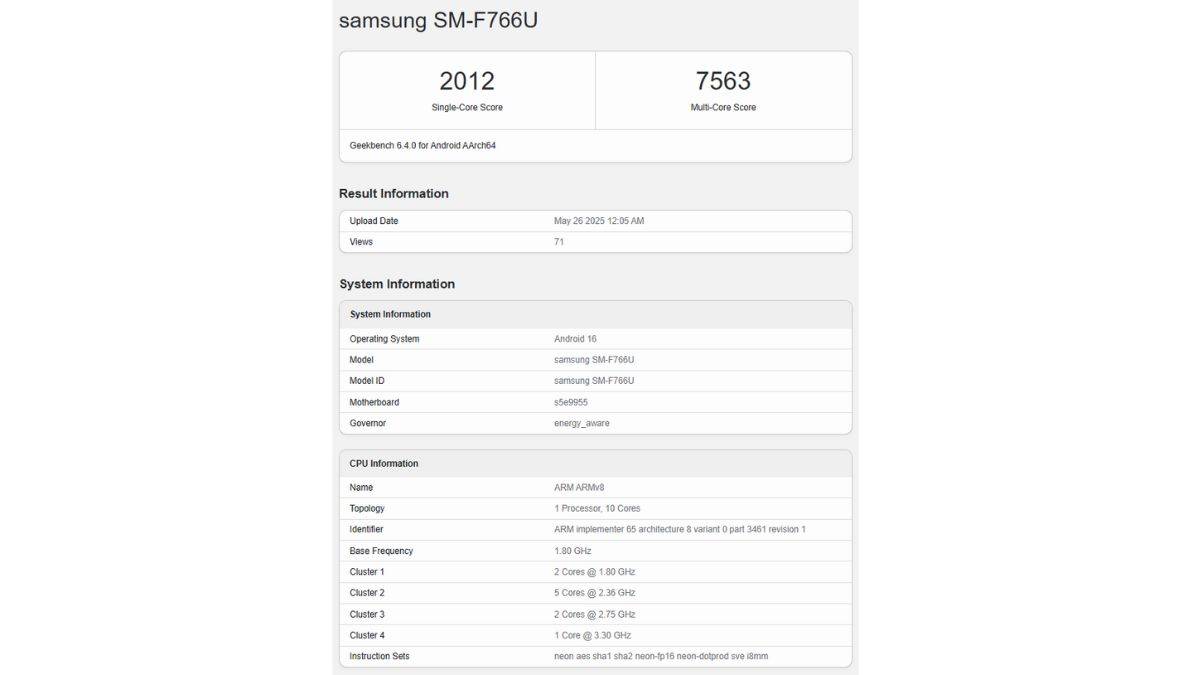The height and width of the screenshot is (675, 1200).
Task: Click the 7563 multi-core score value
Action: pyautogui.click(x=723, y=81)
